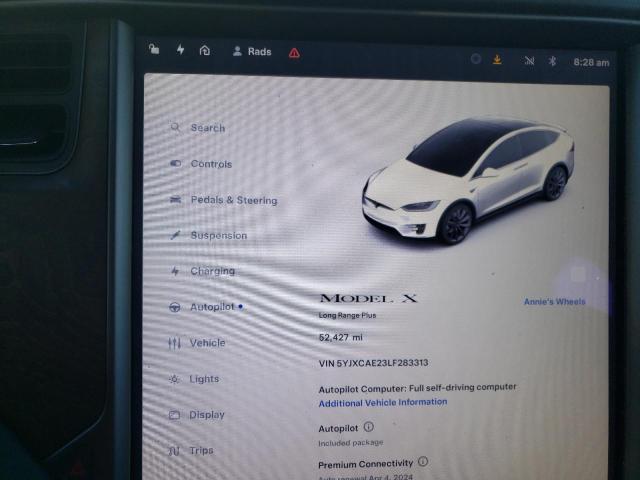Tap the white Model X car image
Screen dimensions: 640x480
point(468,180)
